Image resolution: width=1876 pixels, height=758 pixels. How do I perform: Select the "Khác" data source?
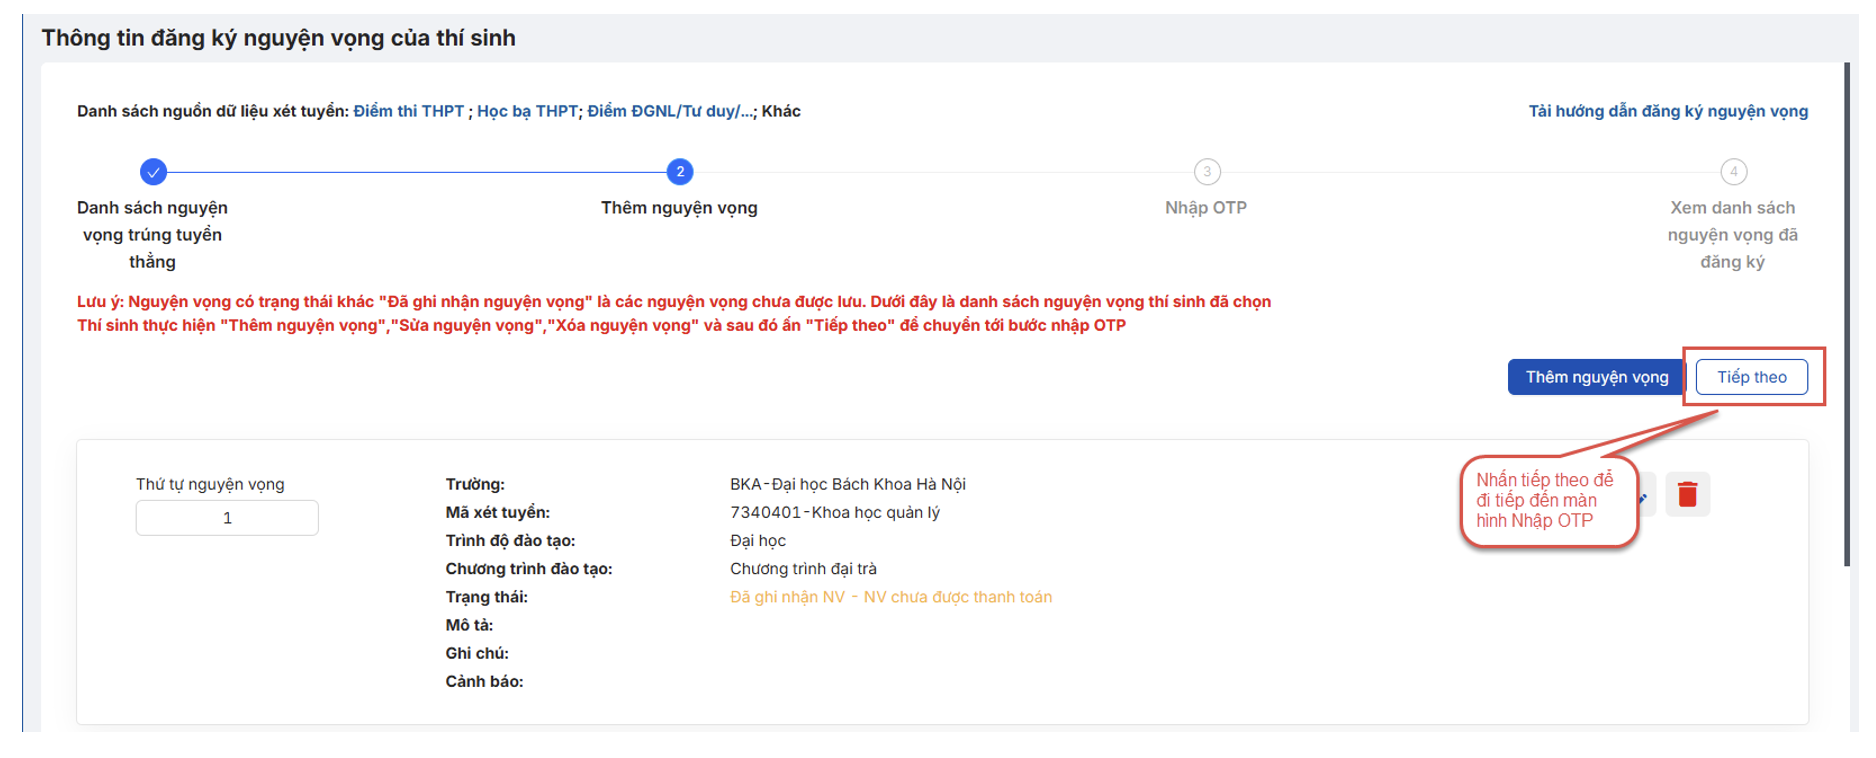point(781,111)
